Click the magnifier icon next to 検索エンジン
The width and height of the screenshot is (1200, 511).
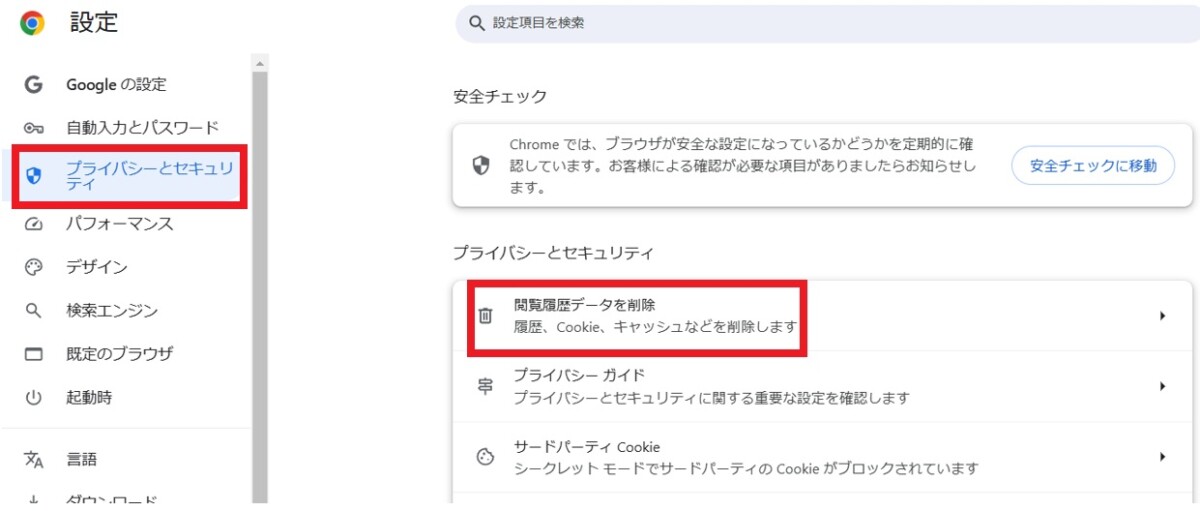click(34, 311)
